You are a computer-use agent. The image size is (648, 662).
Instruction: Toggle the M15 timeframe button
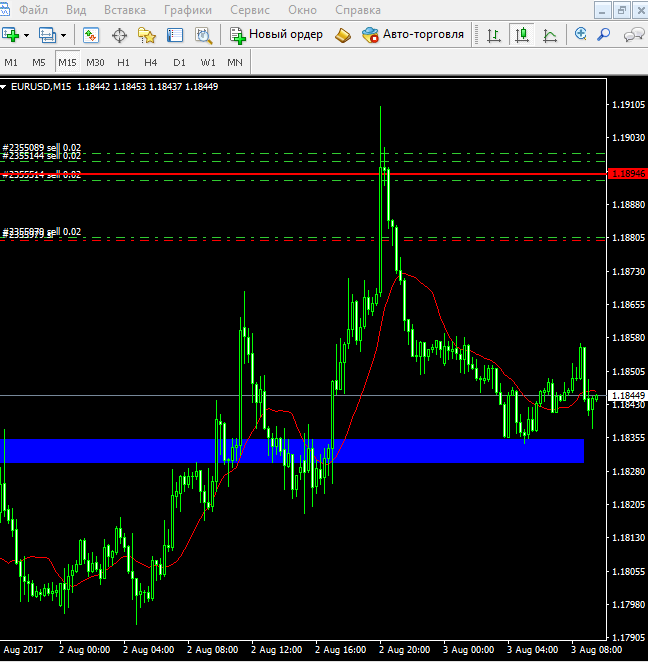67,62
